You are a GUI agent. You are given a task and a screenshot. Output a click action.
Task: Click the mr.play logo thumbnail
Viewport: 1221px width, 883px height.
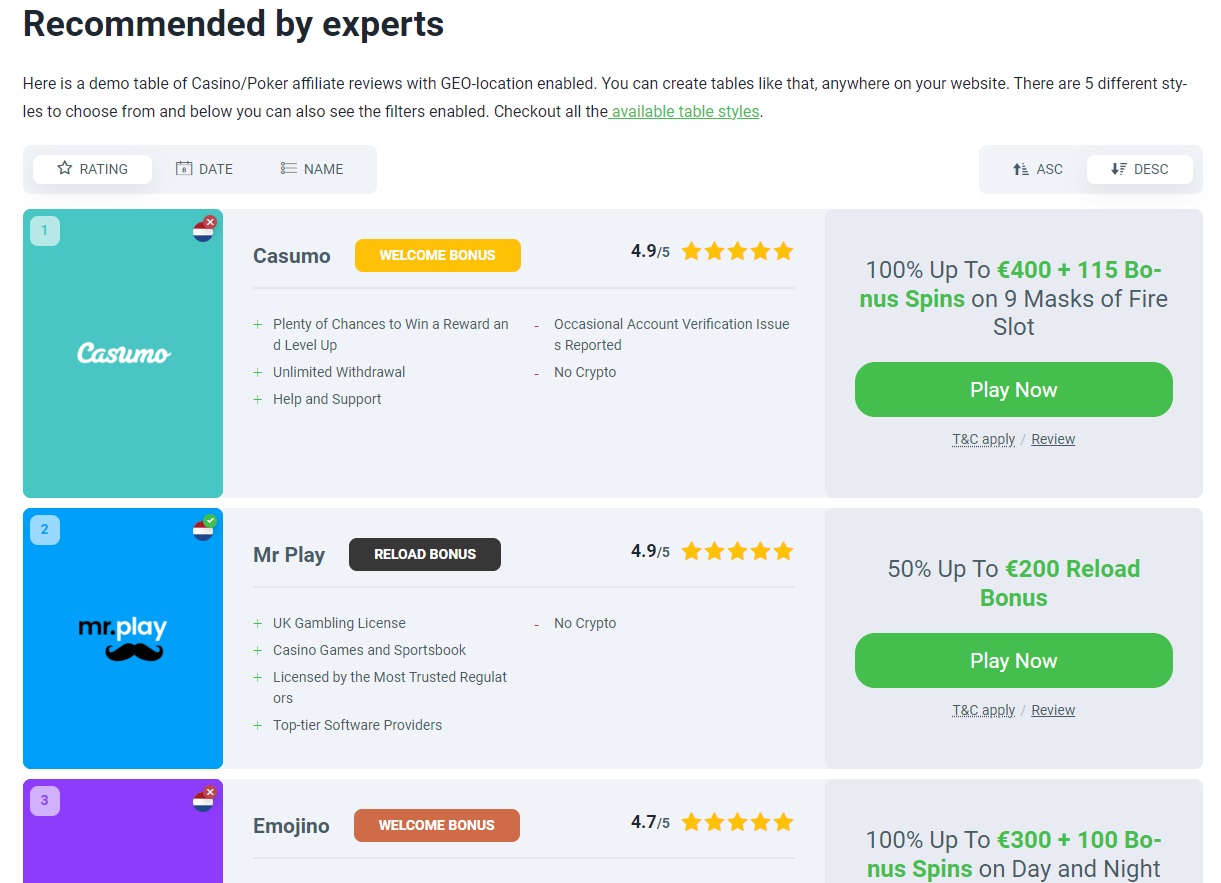point(123,638)
